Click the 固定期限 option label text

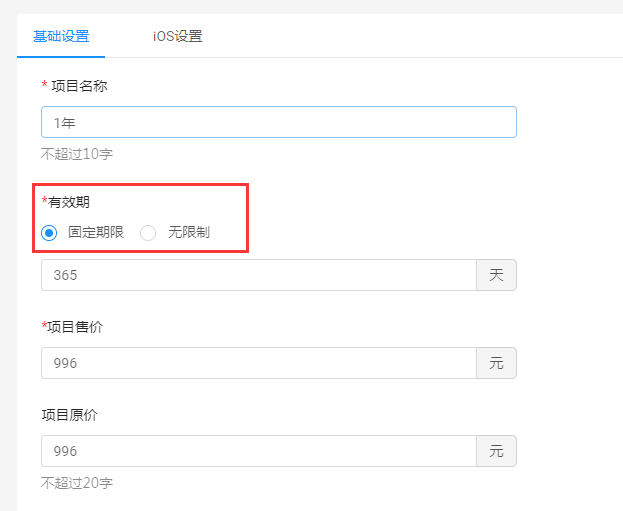point(96,232)
